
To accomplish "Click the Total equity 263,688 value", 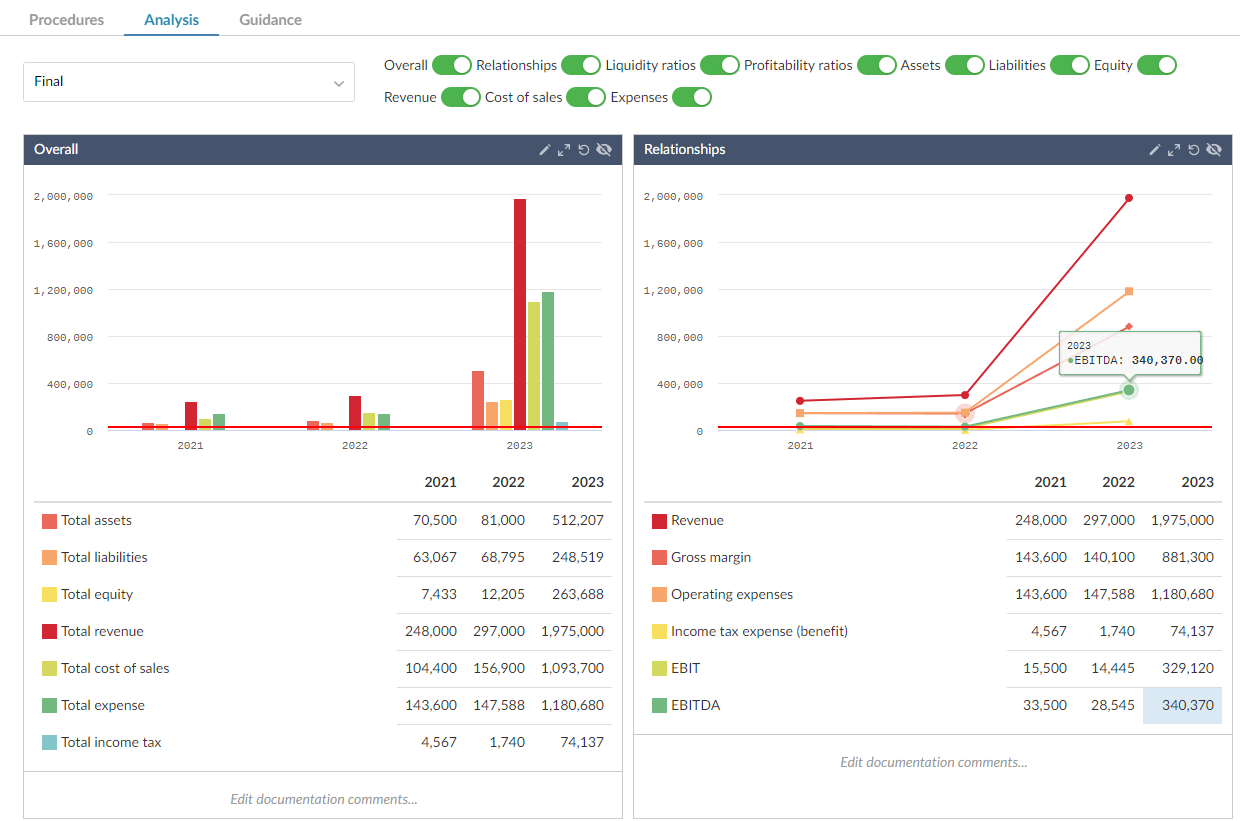I will [578, 595].
